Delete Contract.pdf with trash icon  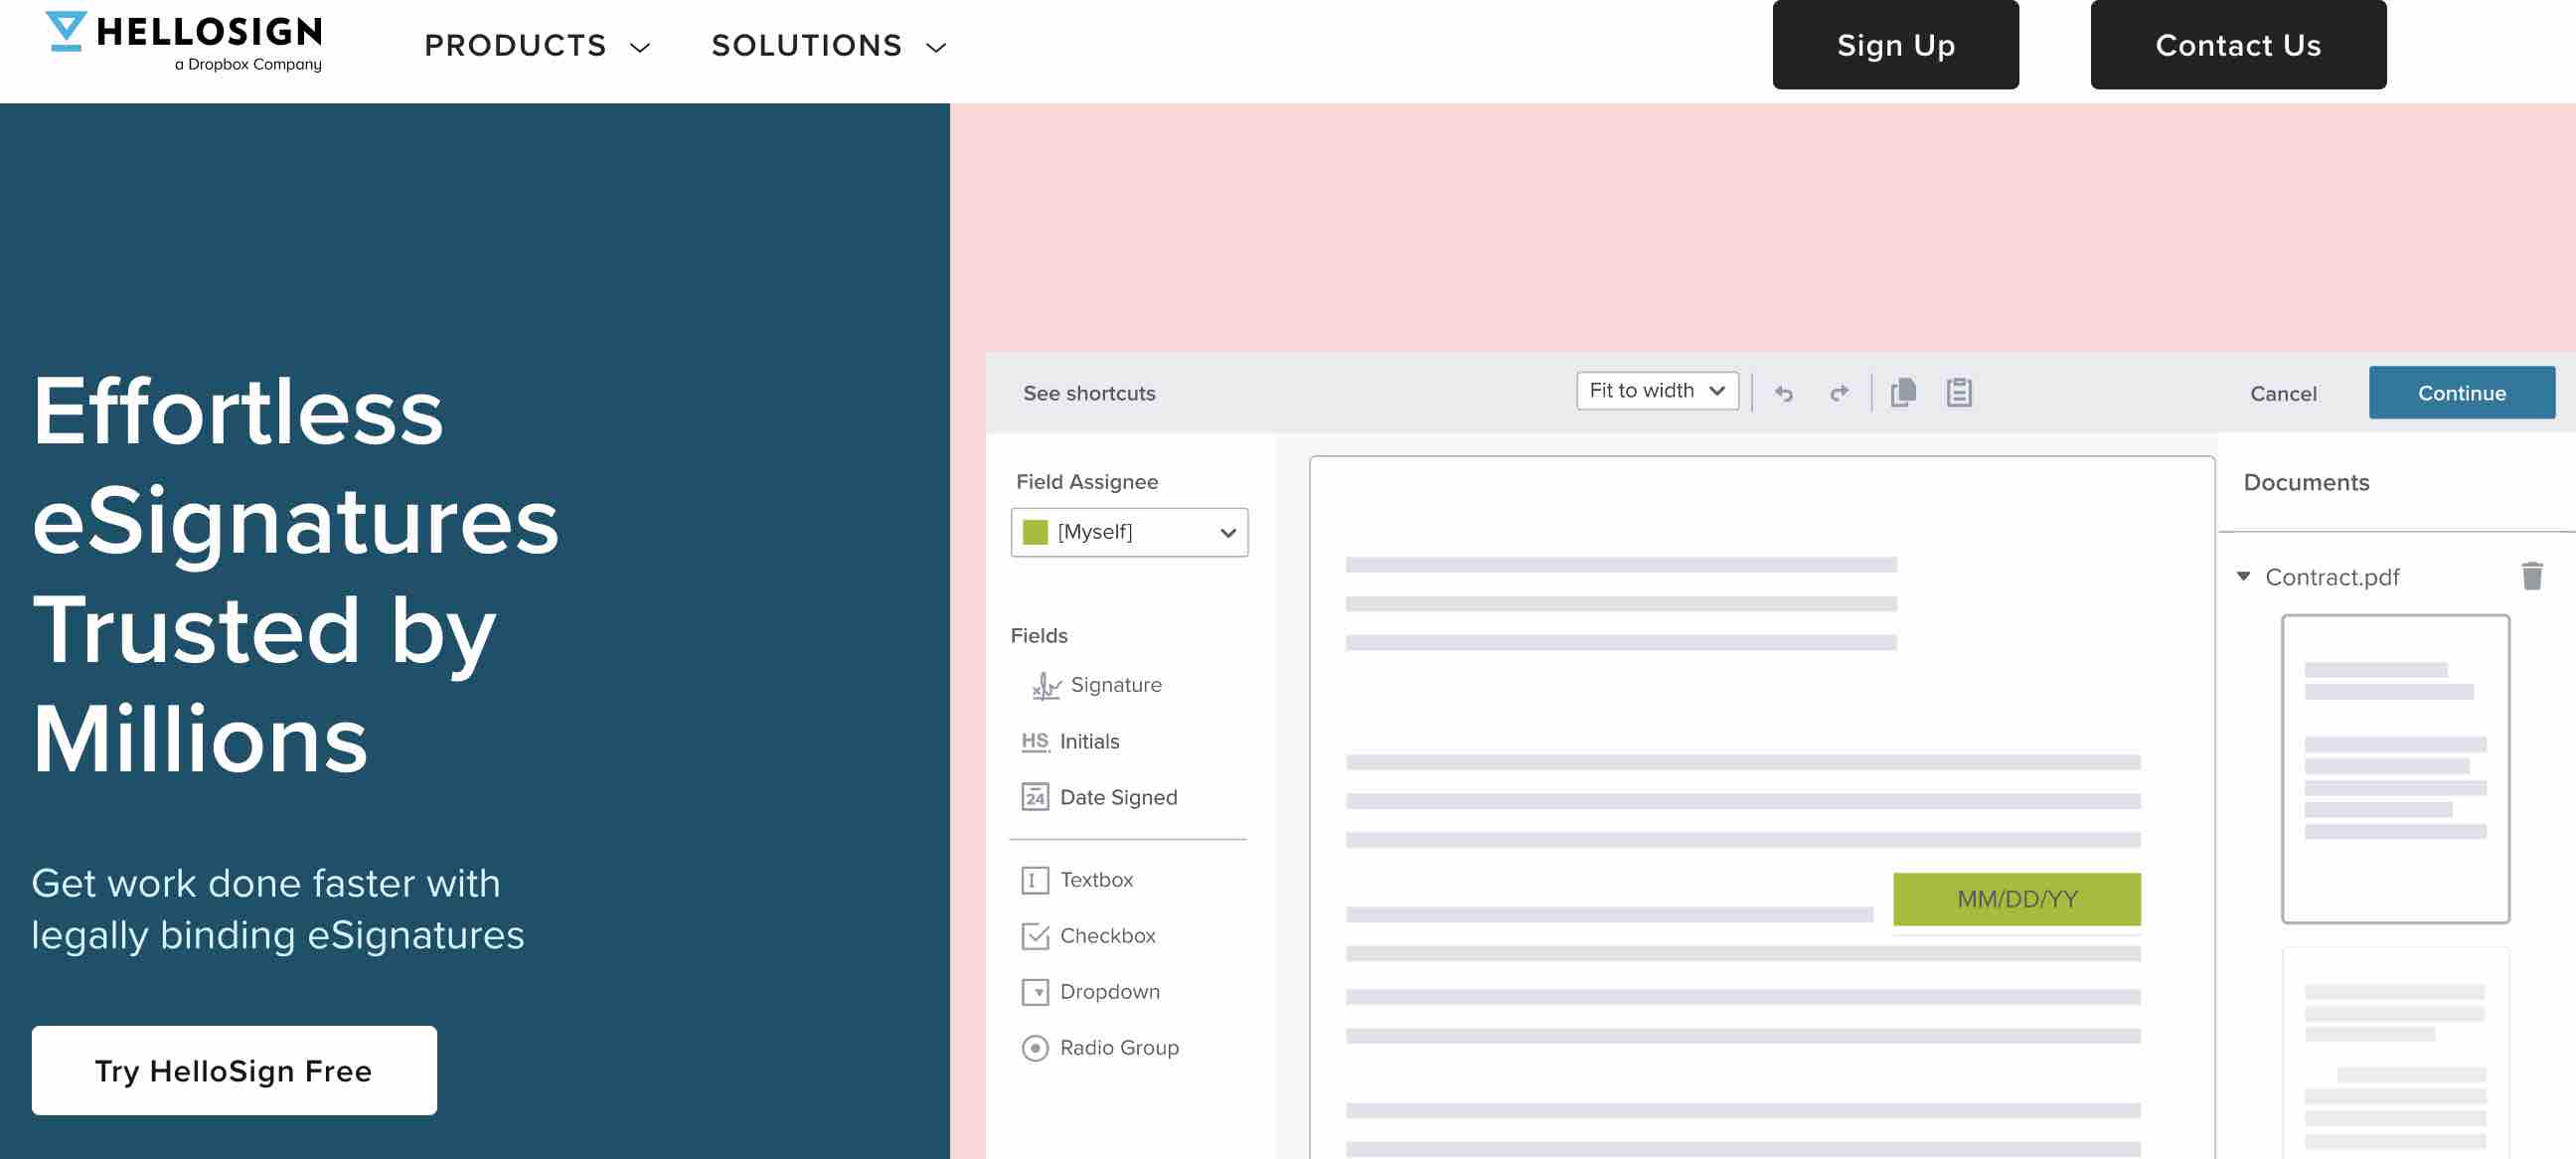point(2531,576)
